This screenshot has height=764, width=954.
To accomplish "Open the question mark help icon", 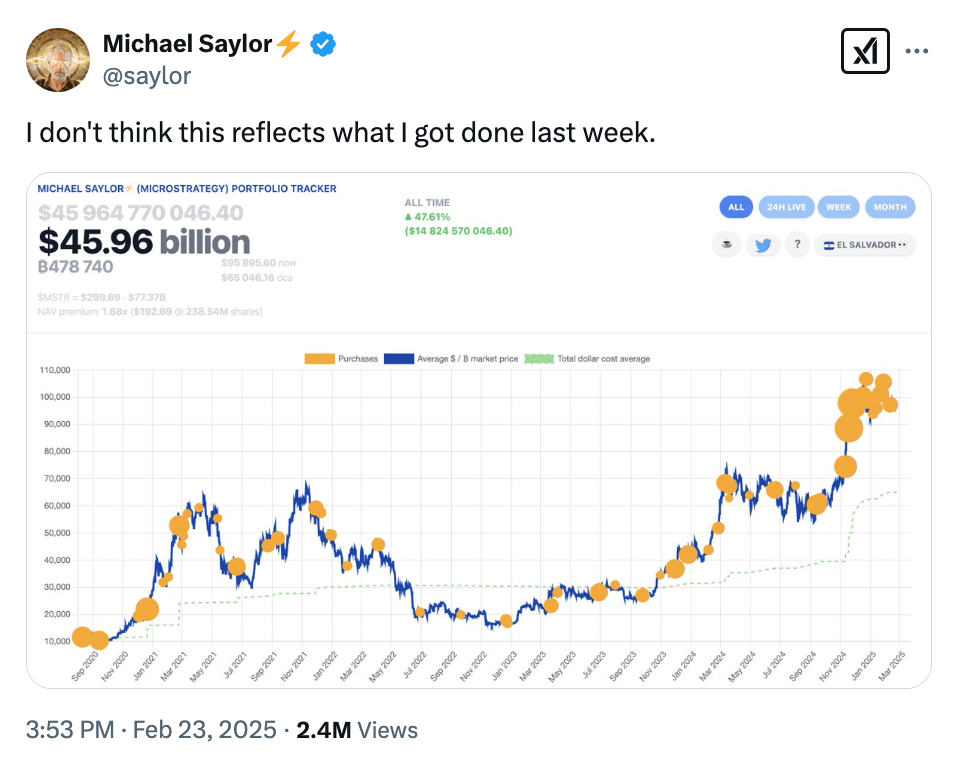I will (x=797, y=244).
